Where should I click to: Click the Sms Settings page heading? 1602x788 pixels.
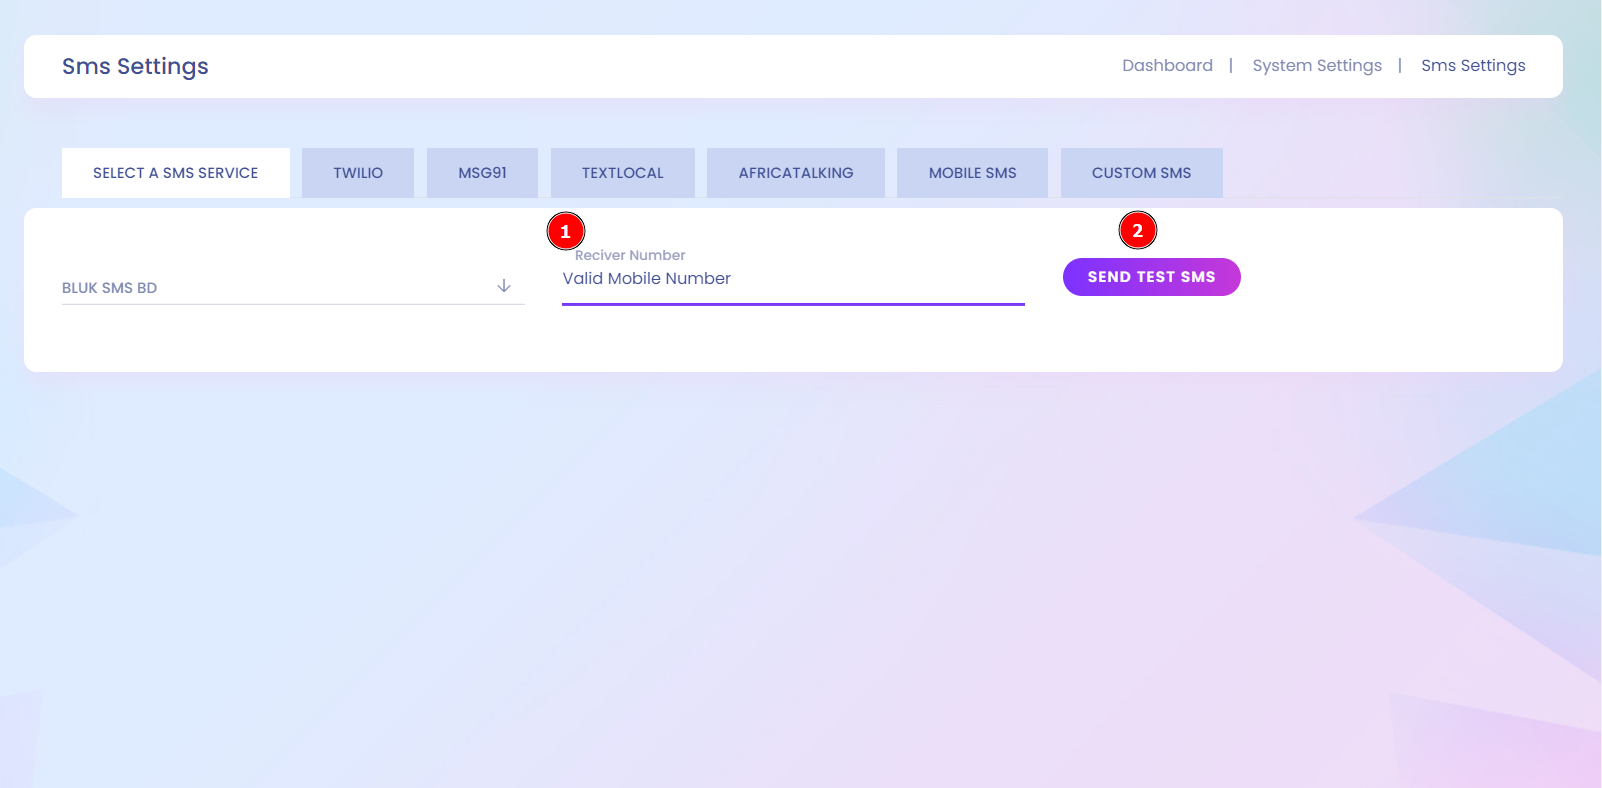(x=135, y=66)
